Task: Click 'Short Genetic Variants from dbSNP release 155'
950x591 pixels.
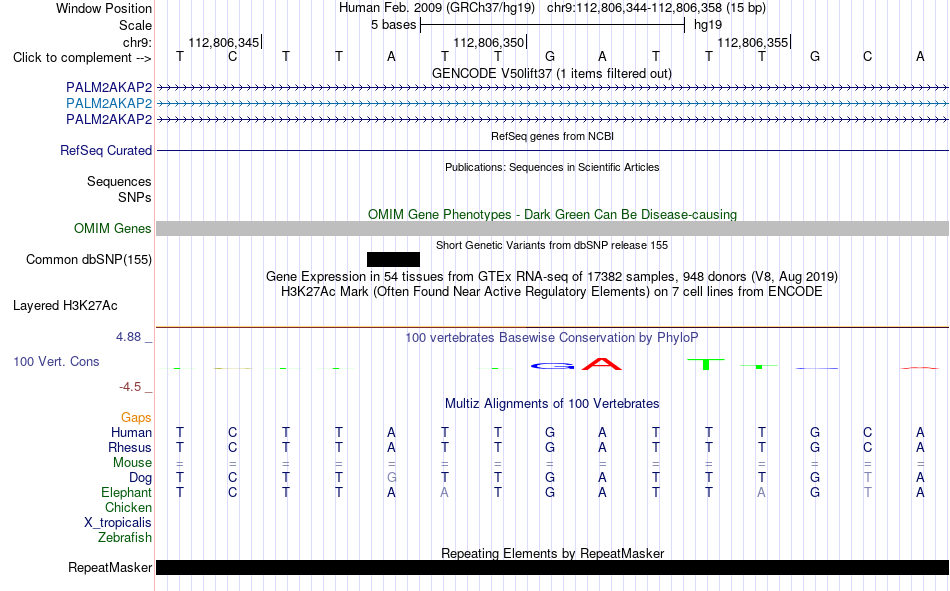Action: point(552,245)
